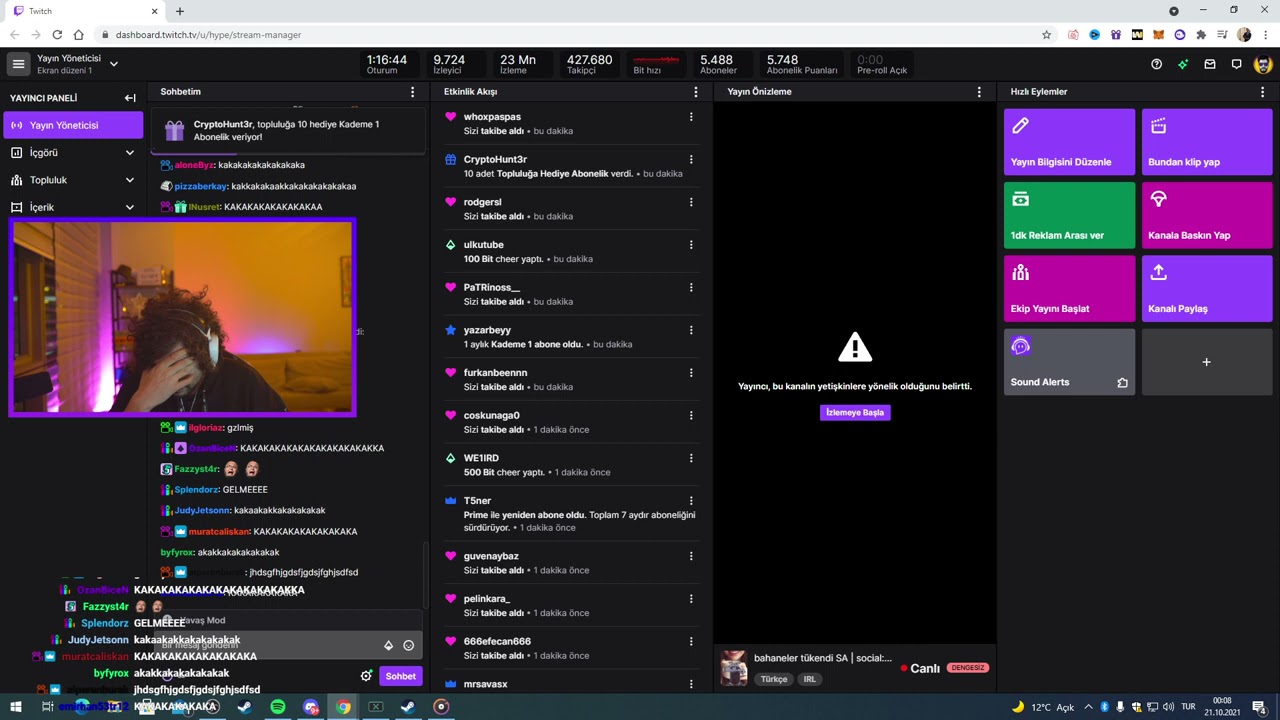Open Sound Alerts quick action tile
This screenshot has width=1280, height=720.
click(1069, 362)
